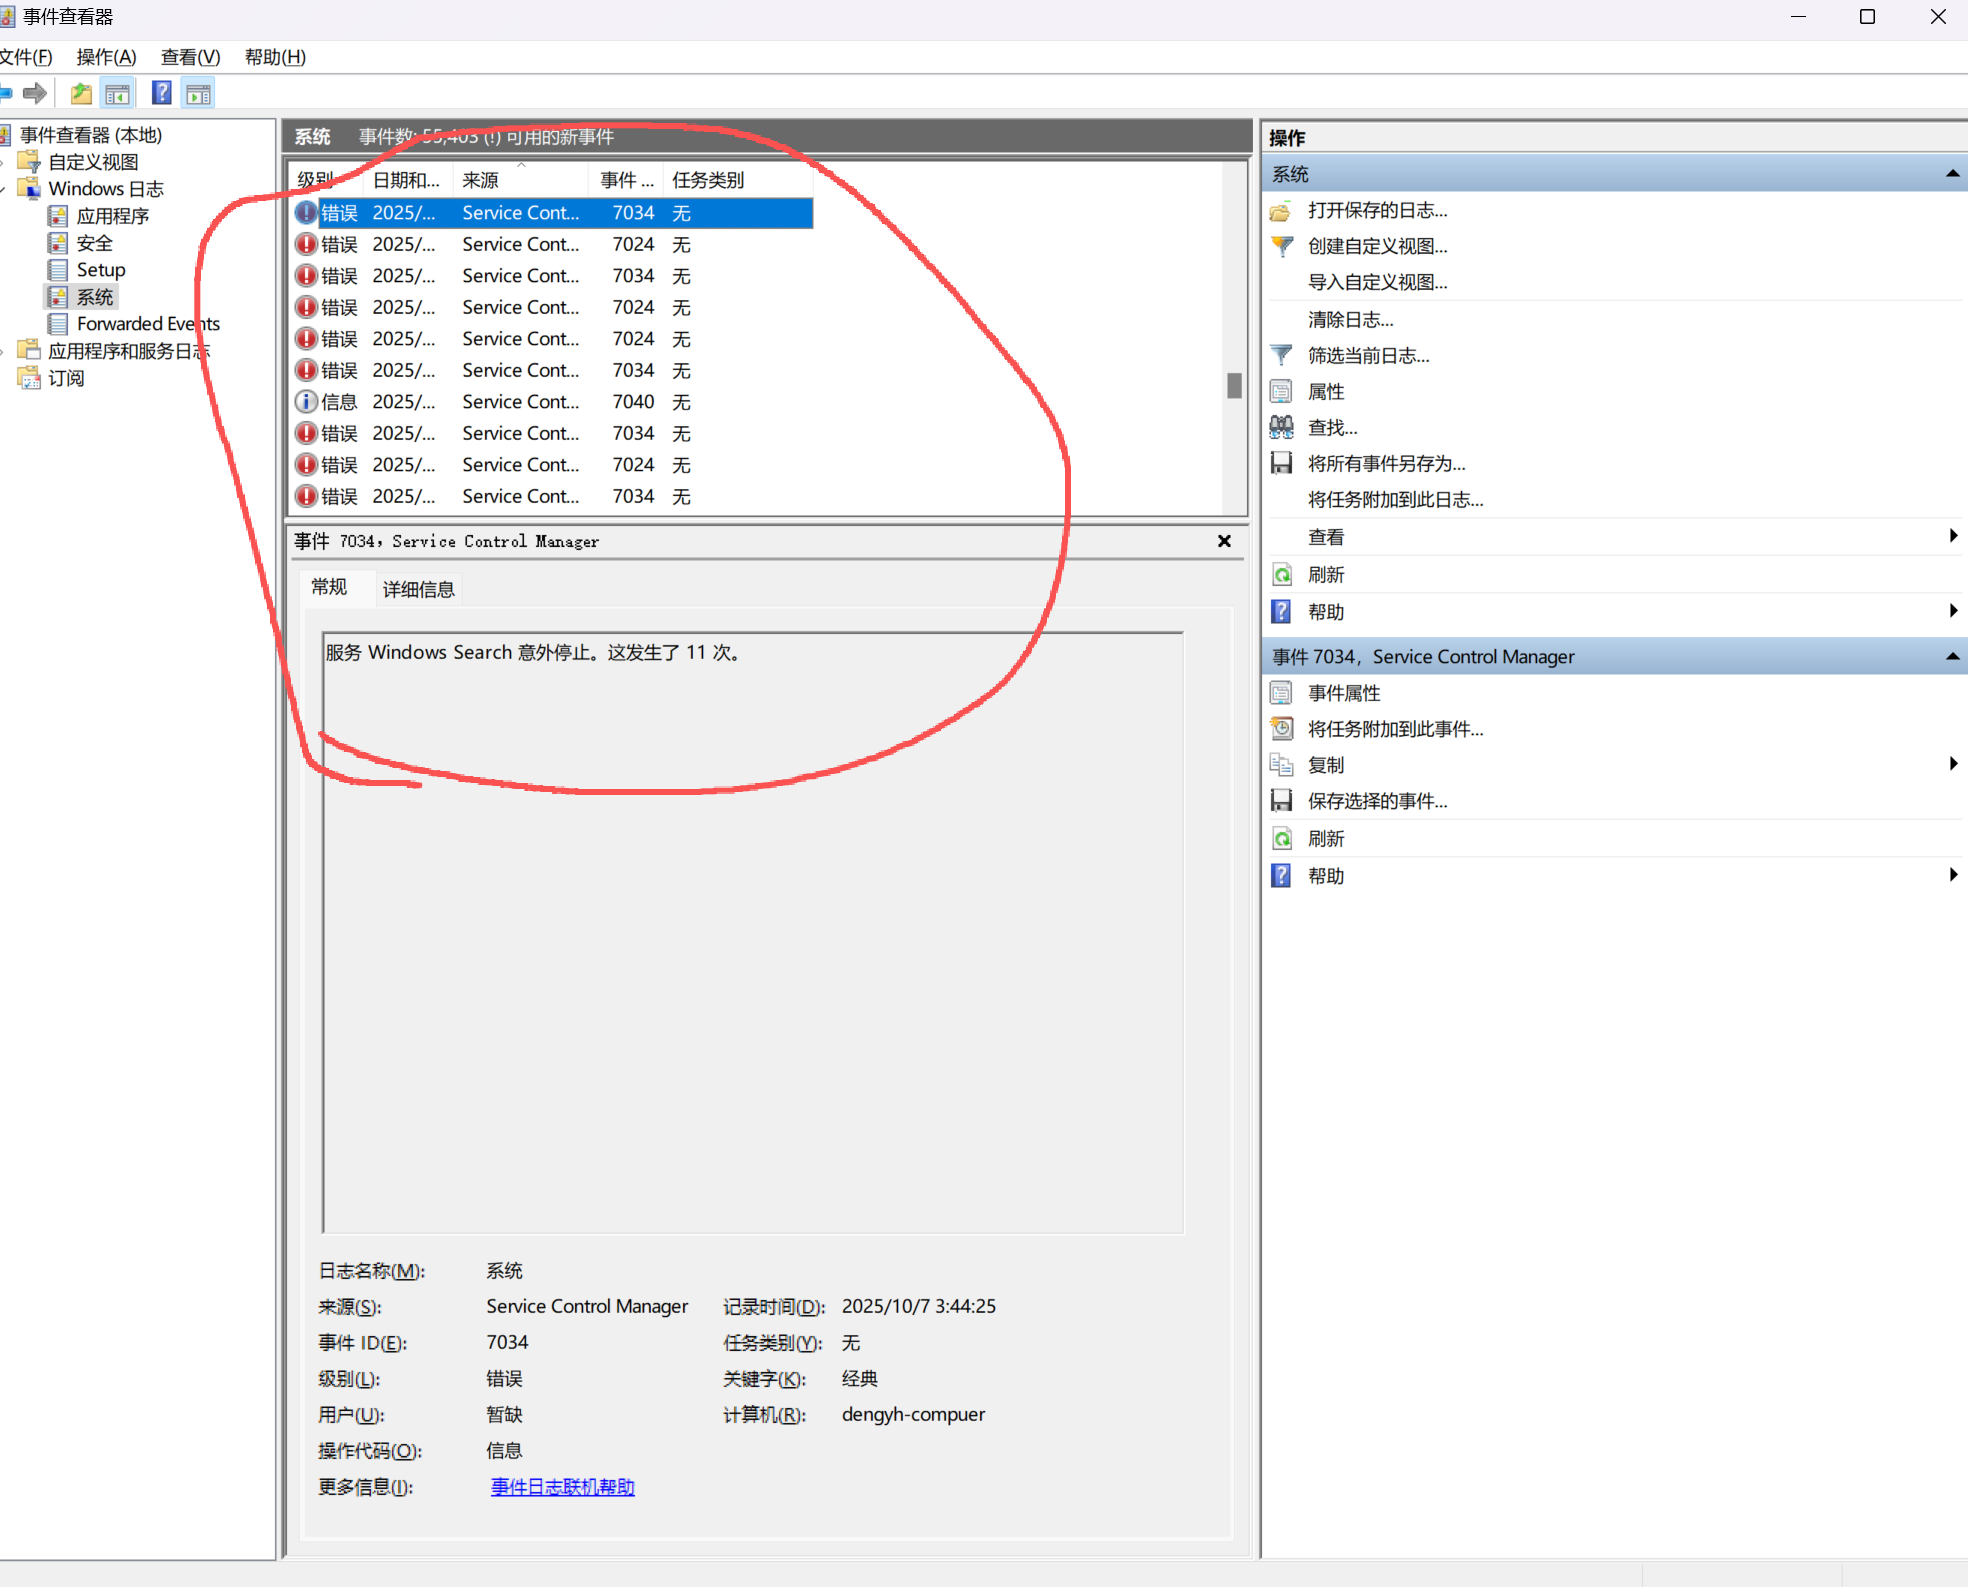Click the up-one-level folder toolbar icon
The image size is (1968, 1587).
pyautogui.click(x=81, y=93)
